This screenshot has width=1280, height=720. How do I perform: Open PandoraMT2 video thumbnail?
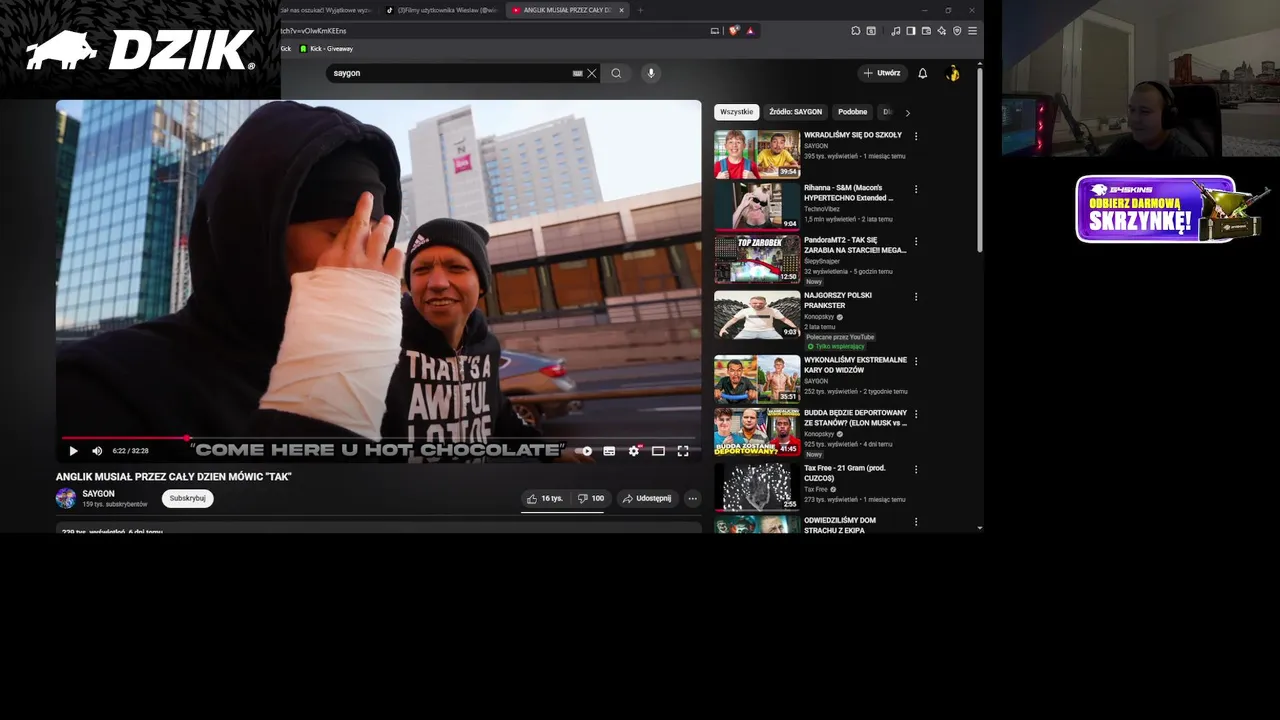click(757, 259)
